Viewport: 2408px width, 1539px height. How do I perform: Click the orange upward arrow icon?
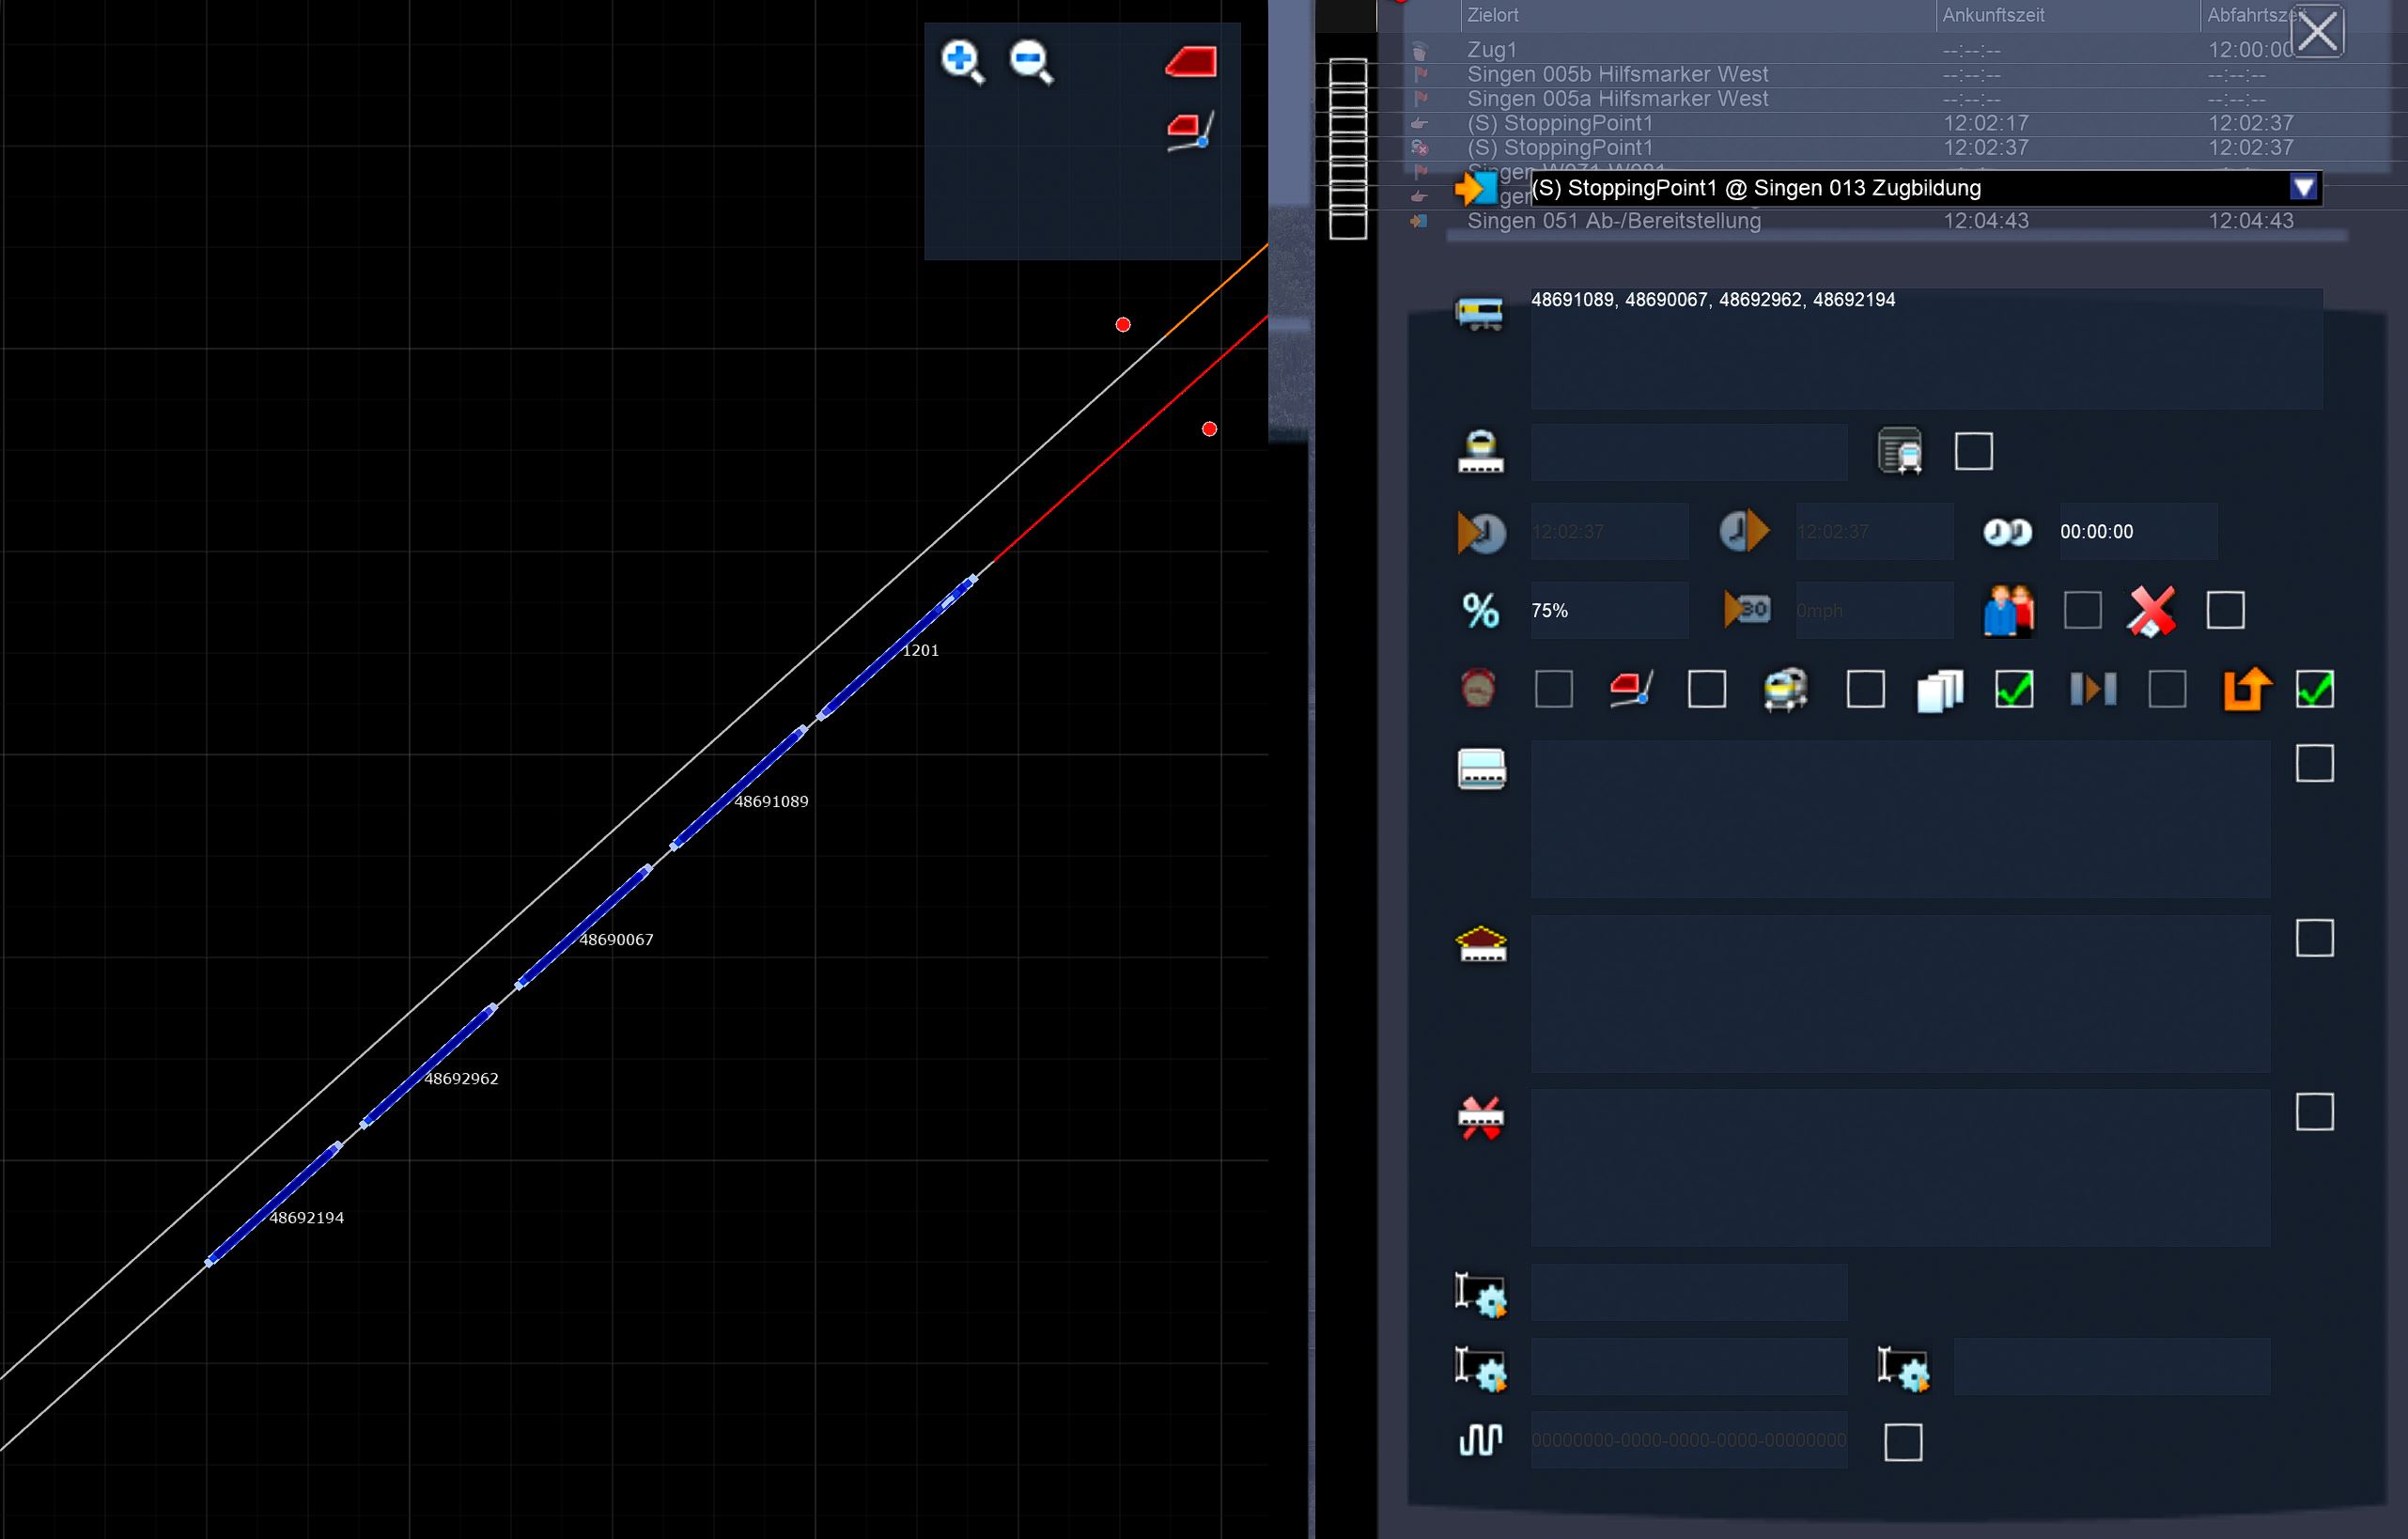tap(2246, 689)
